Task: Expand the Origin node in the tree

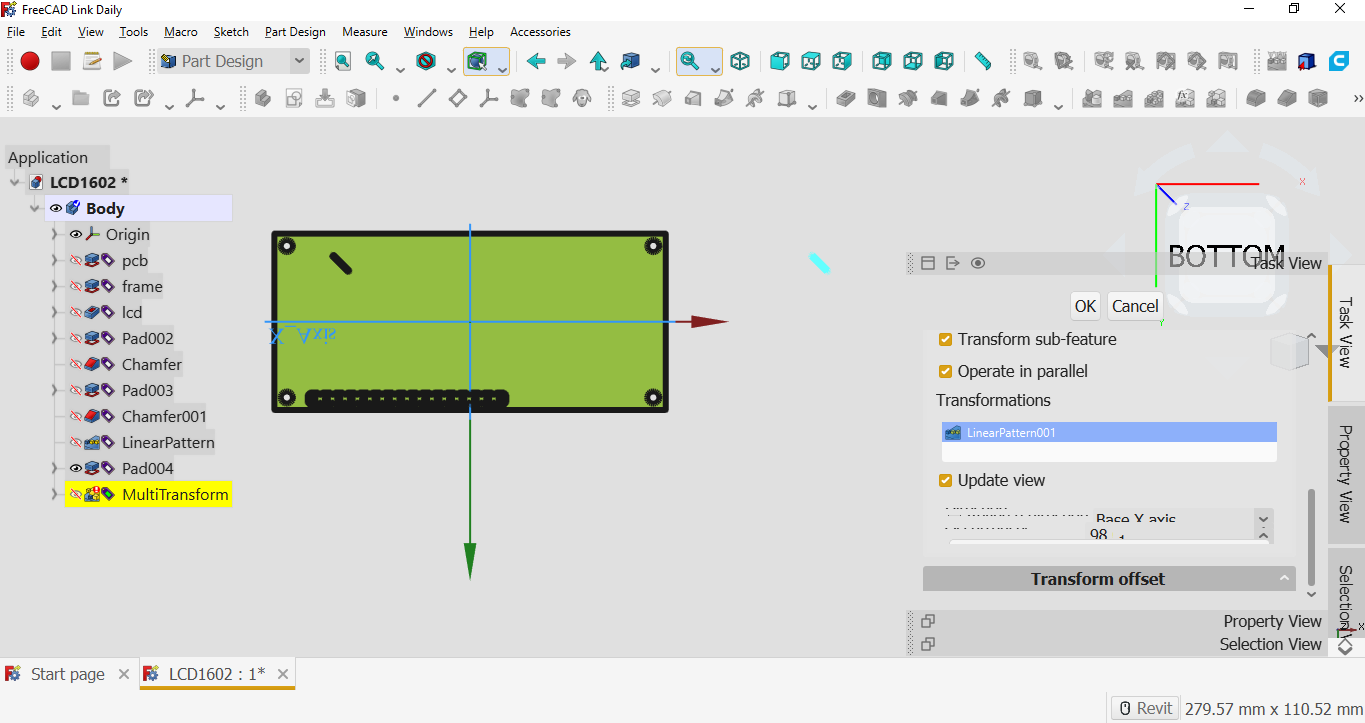Action: coord(55,234)
